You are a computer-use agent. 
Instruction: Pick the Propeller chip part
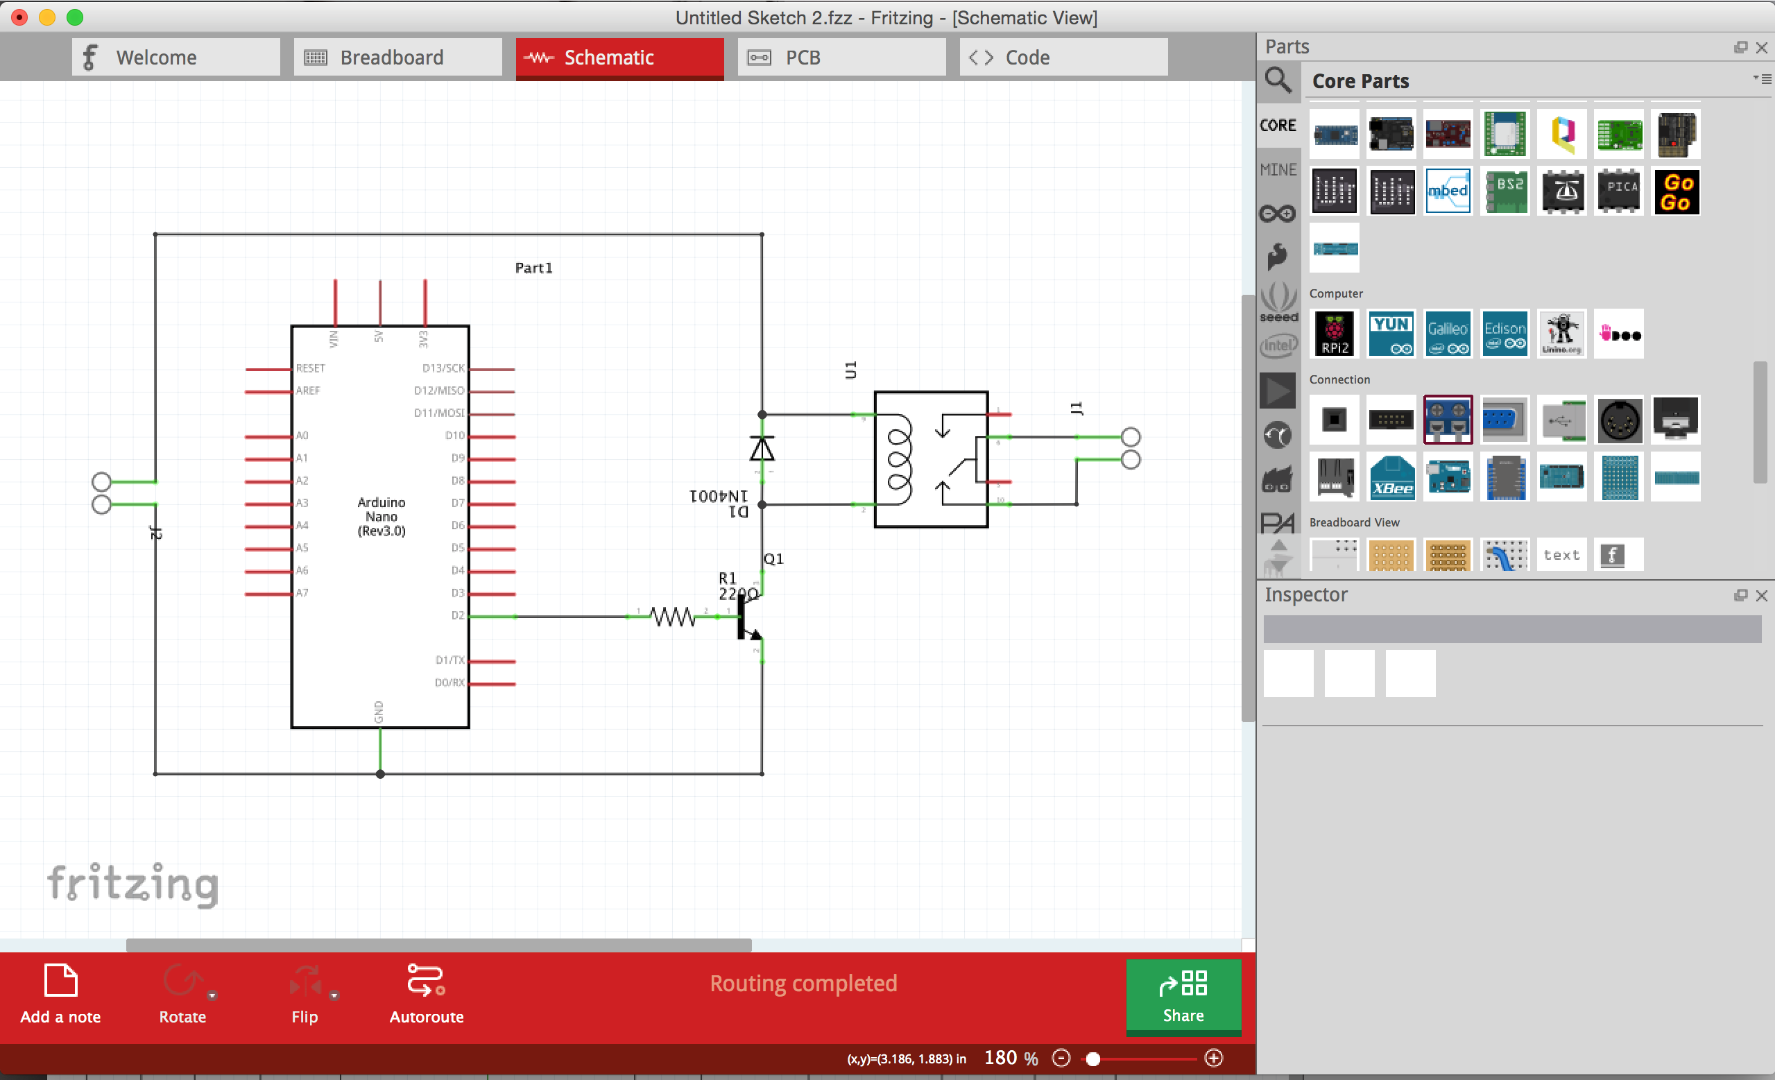[1562, 191]
